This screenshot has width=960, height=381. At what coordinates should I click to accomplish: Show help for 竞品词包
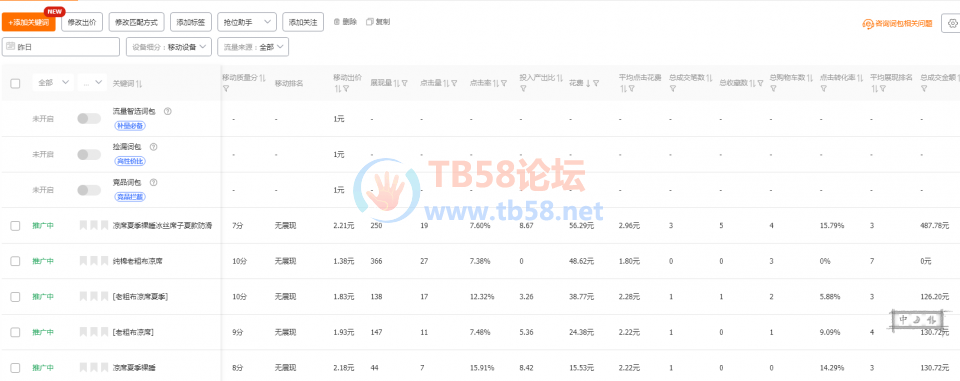pyautogui.click(x=154, y=182)
